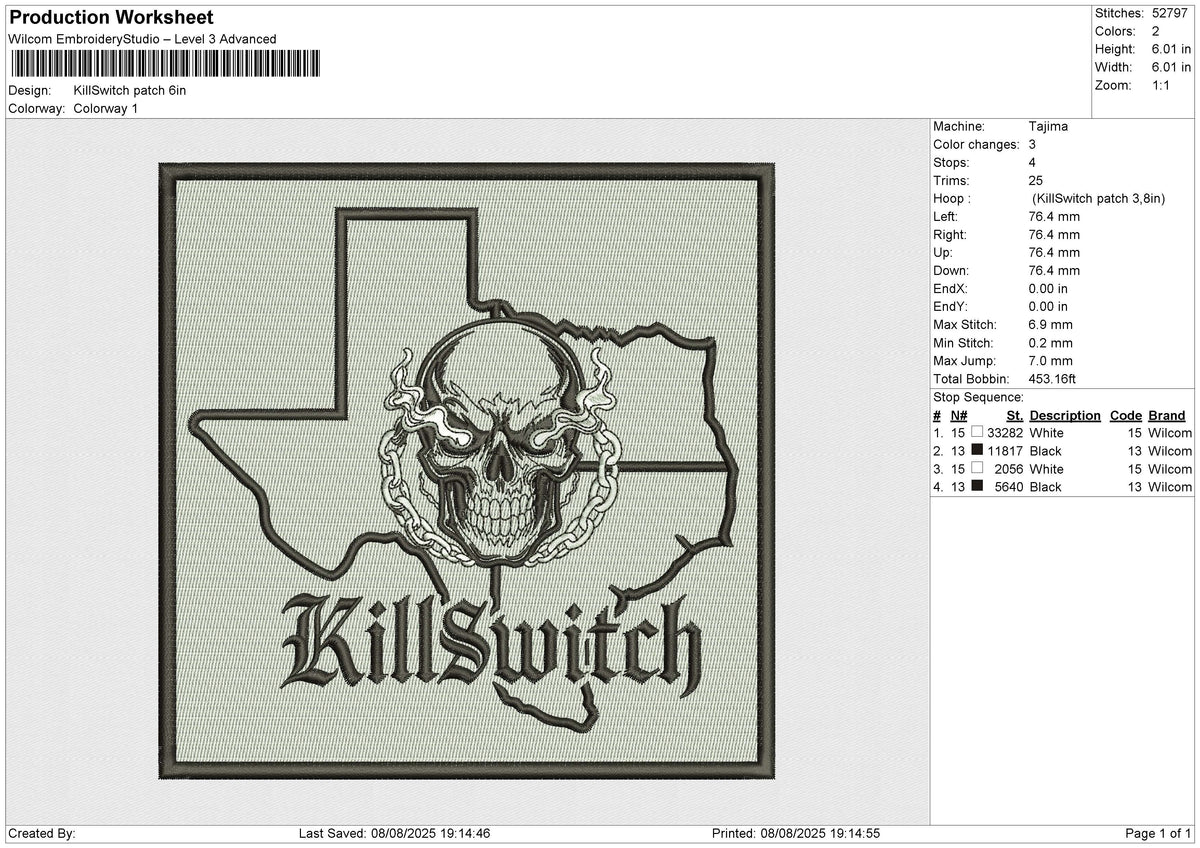Click 'Black' description in stop 2 row
Screen dimensions: 1200x848
[1045, 451]
